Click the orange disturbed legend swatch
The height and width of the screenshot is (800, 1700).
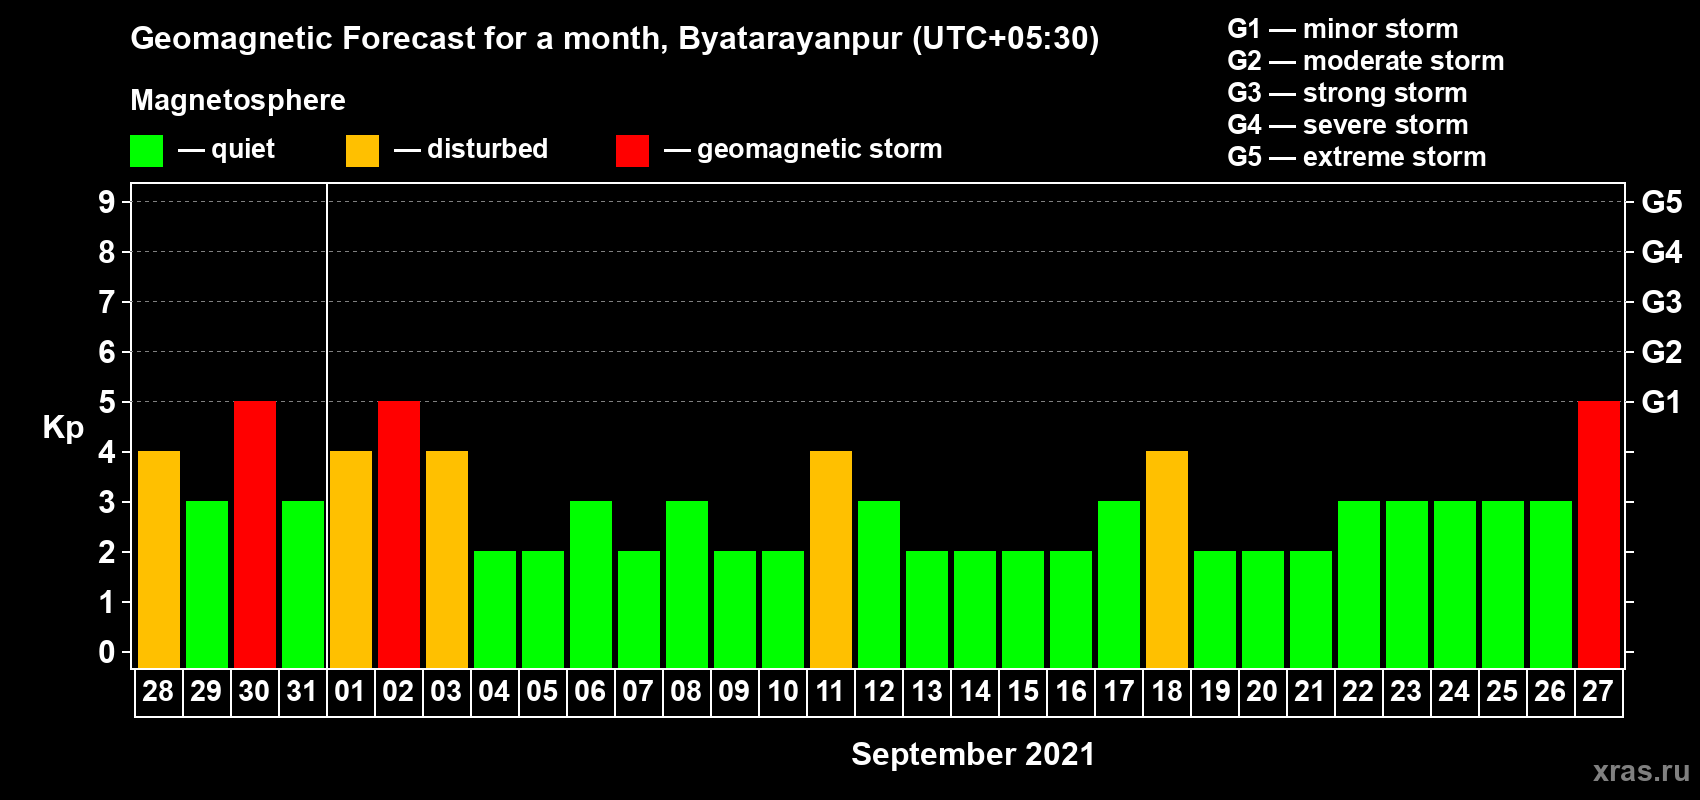click(x=362, y=151)
